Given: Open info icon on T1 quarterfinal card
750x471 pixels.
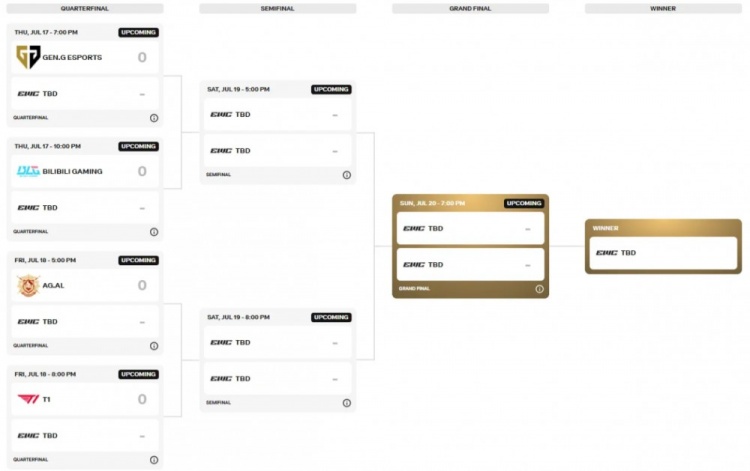Looking at the screenshot, I should [x=154, y=460].
